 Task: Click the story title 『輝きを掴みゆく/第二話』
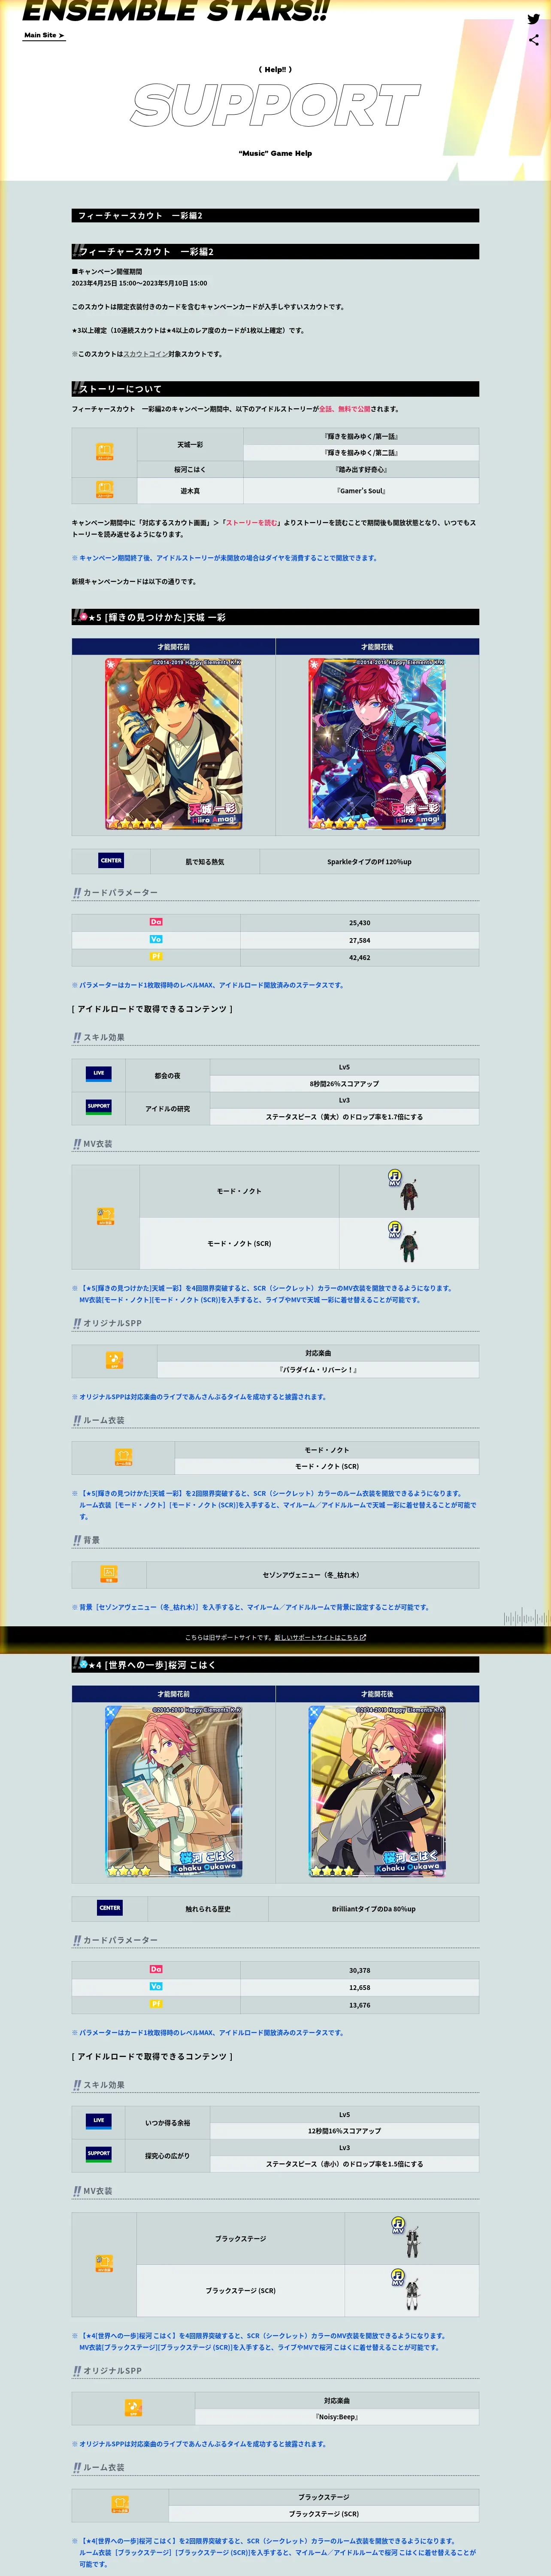point(361,452)
